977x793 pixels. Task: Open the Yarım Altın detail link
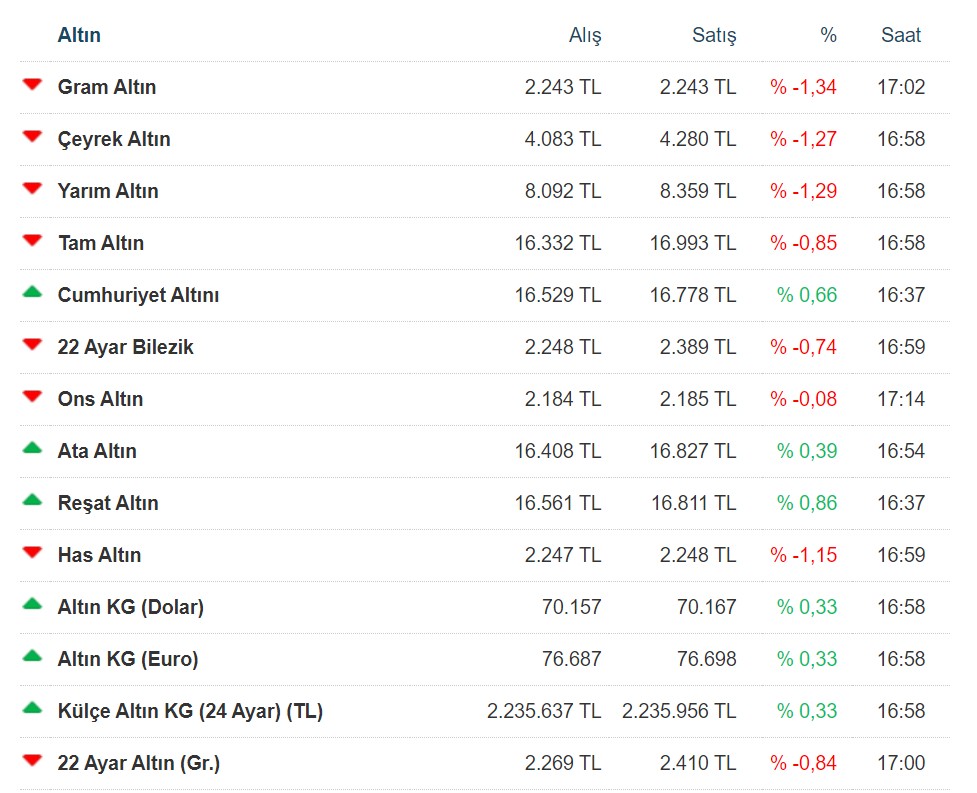108,191
